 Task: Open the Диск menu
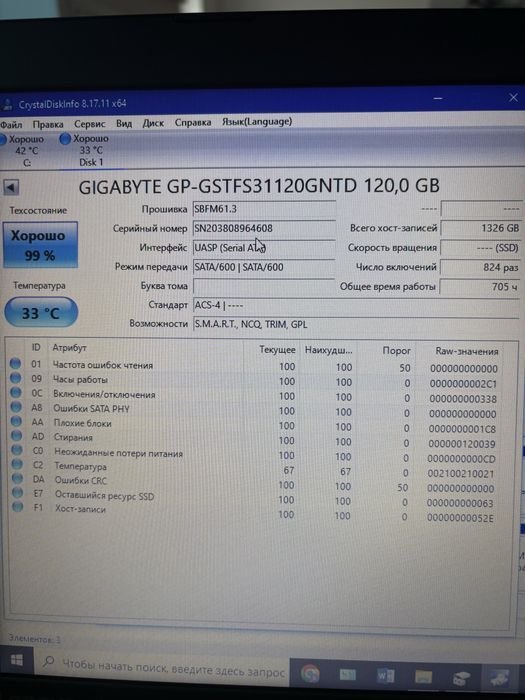[x=153, y=123]
